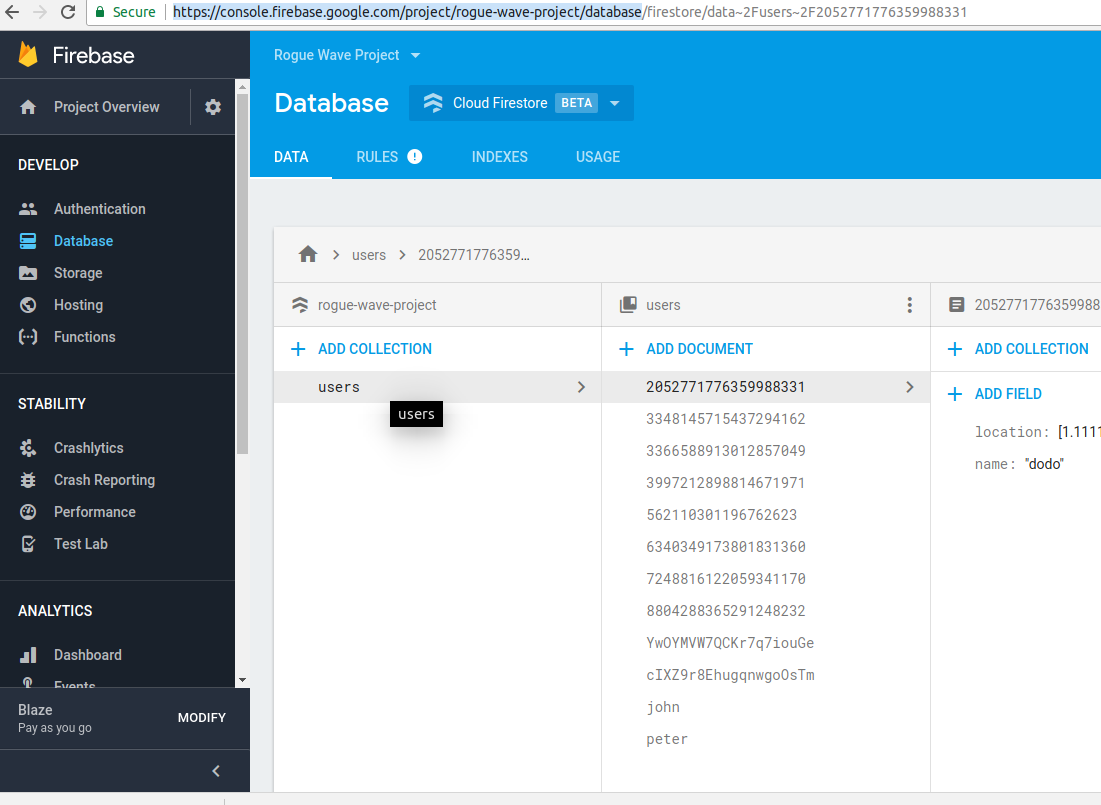Reload the page with browser refresh
1101x805 pixels.
68,12
